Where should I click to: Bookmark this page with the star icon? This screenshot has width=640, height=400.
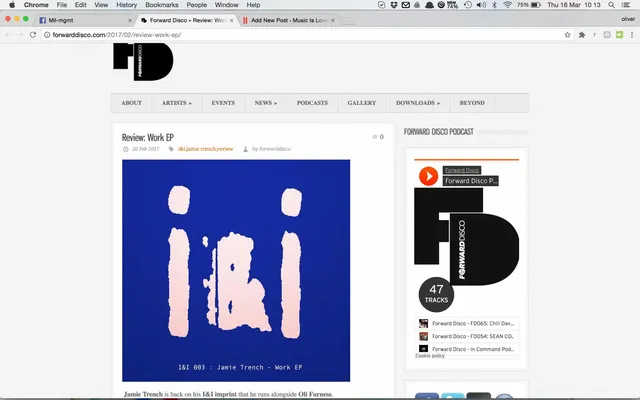567,35
